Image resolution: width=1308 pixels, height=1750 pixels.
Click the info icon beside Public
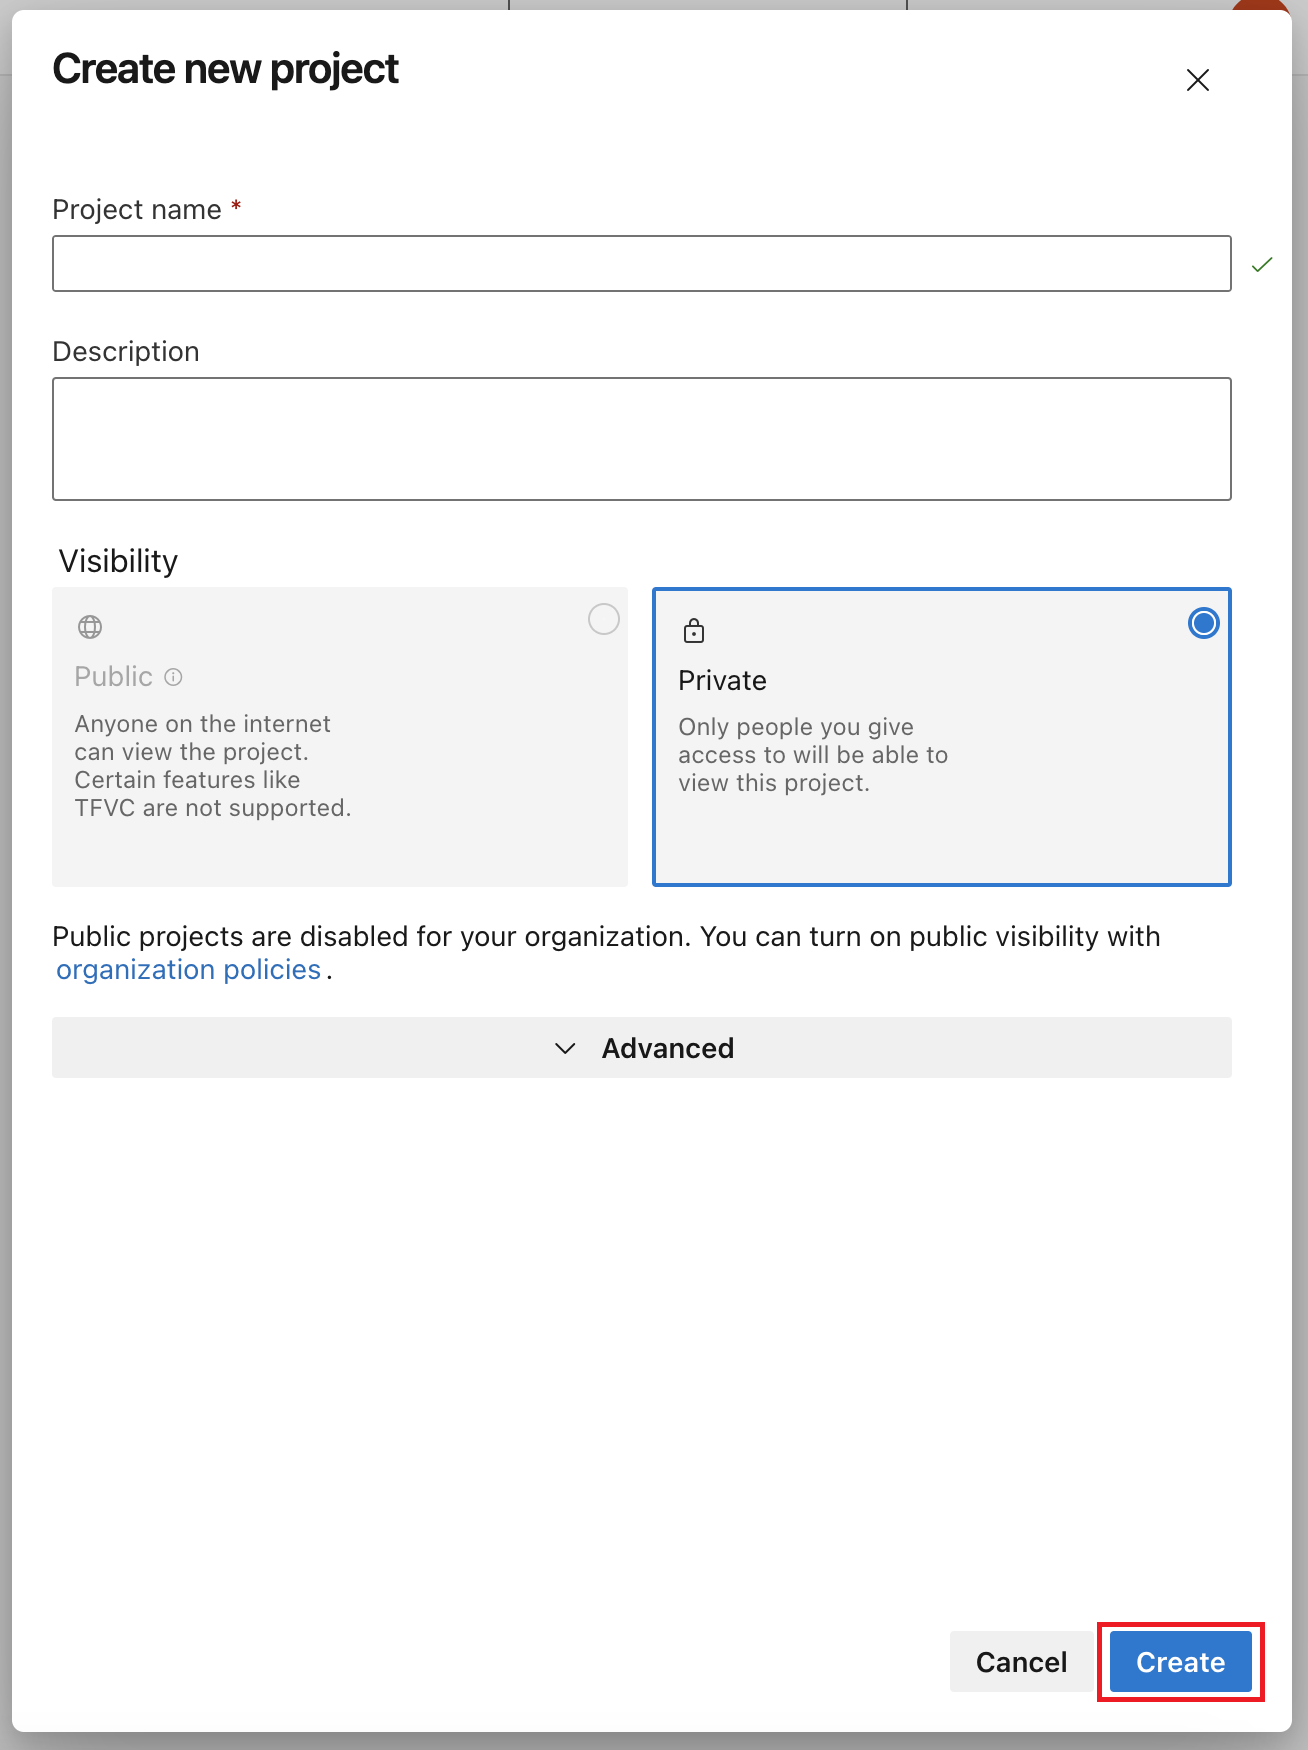point(173,677)
